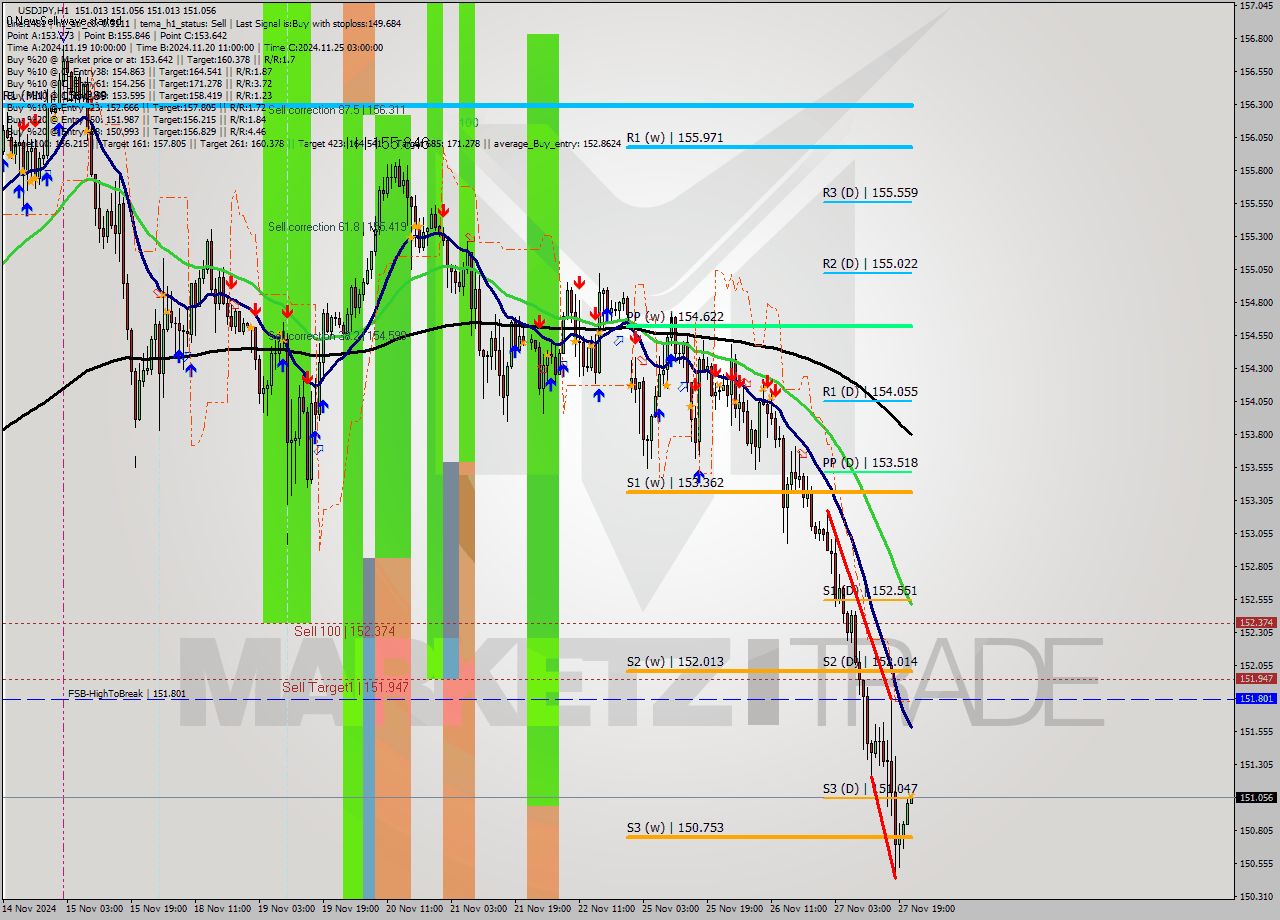Click the 155.050 price axis value

pyautogui.click(x=1256, y=270)
